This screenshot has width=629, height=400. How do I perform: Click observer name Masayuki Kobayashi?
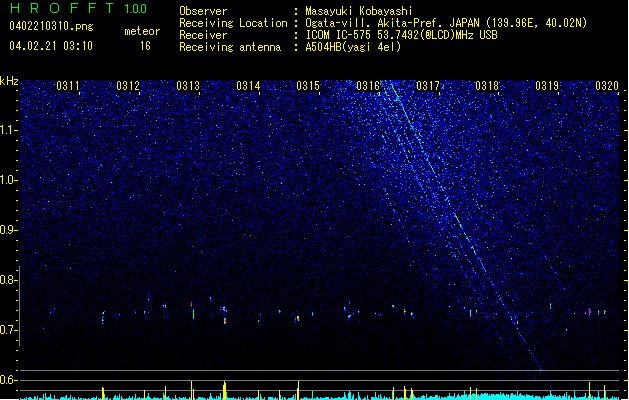tap(359, 11)
